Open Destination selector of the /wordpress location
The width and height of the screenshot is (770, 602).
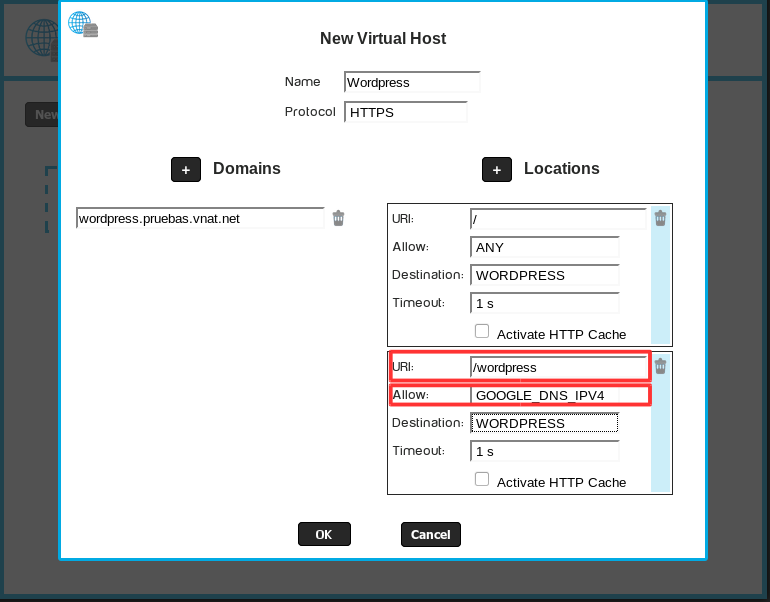[545, 423]
